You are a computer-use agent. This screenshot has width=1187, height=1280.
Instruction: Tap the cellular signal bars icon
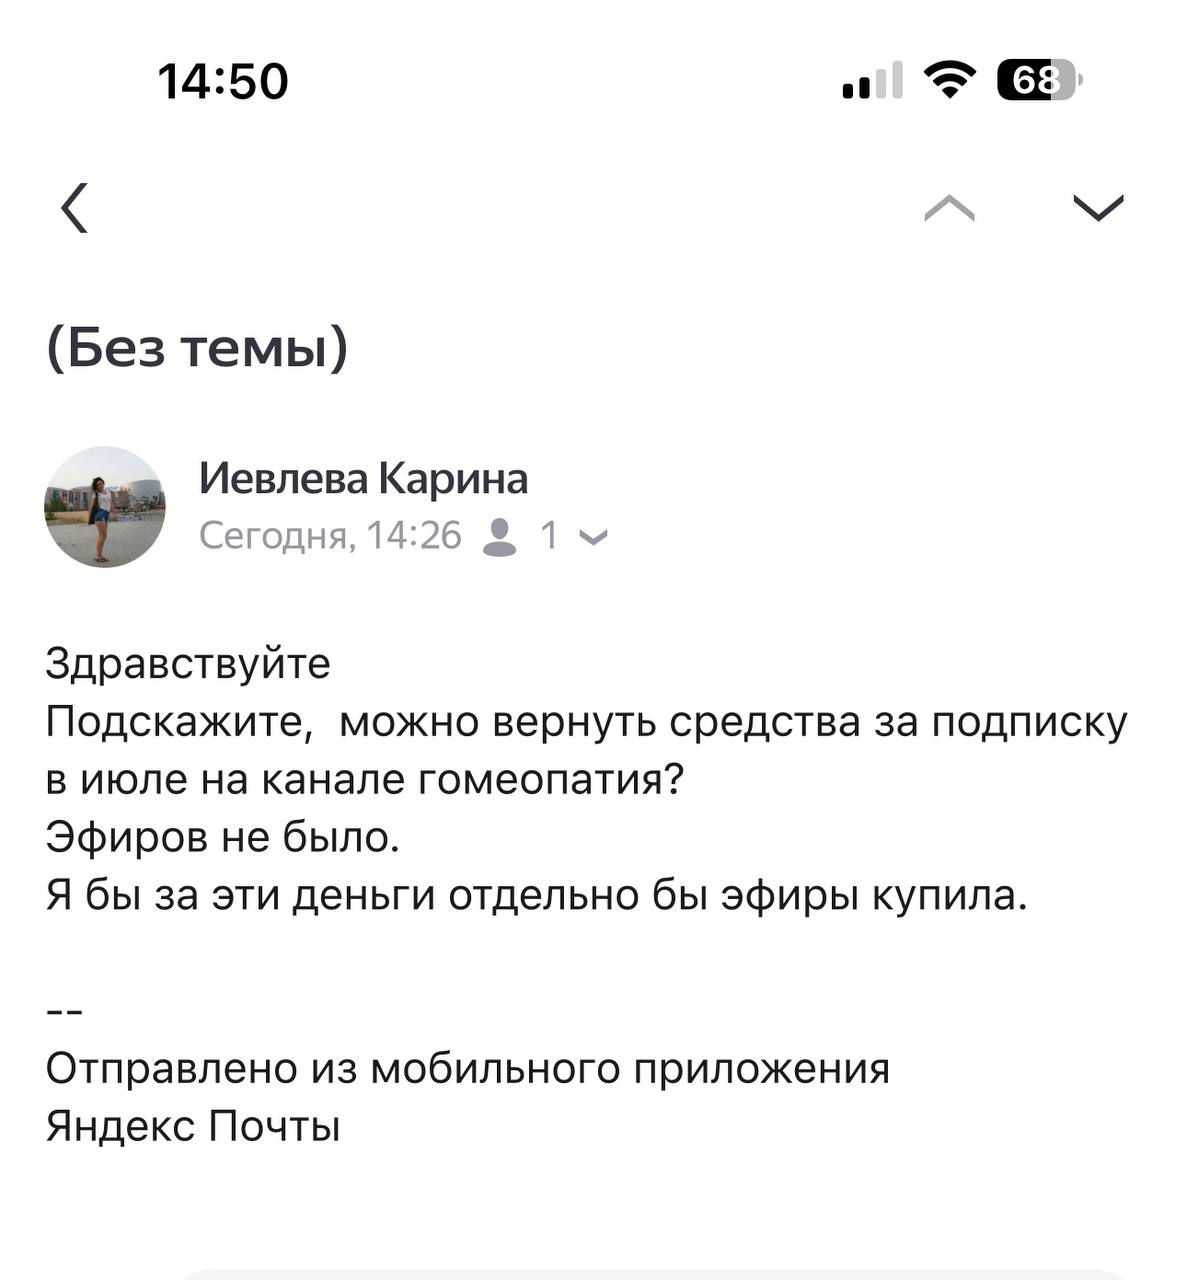click(x=872, y=80)
